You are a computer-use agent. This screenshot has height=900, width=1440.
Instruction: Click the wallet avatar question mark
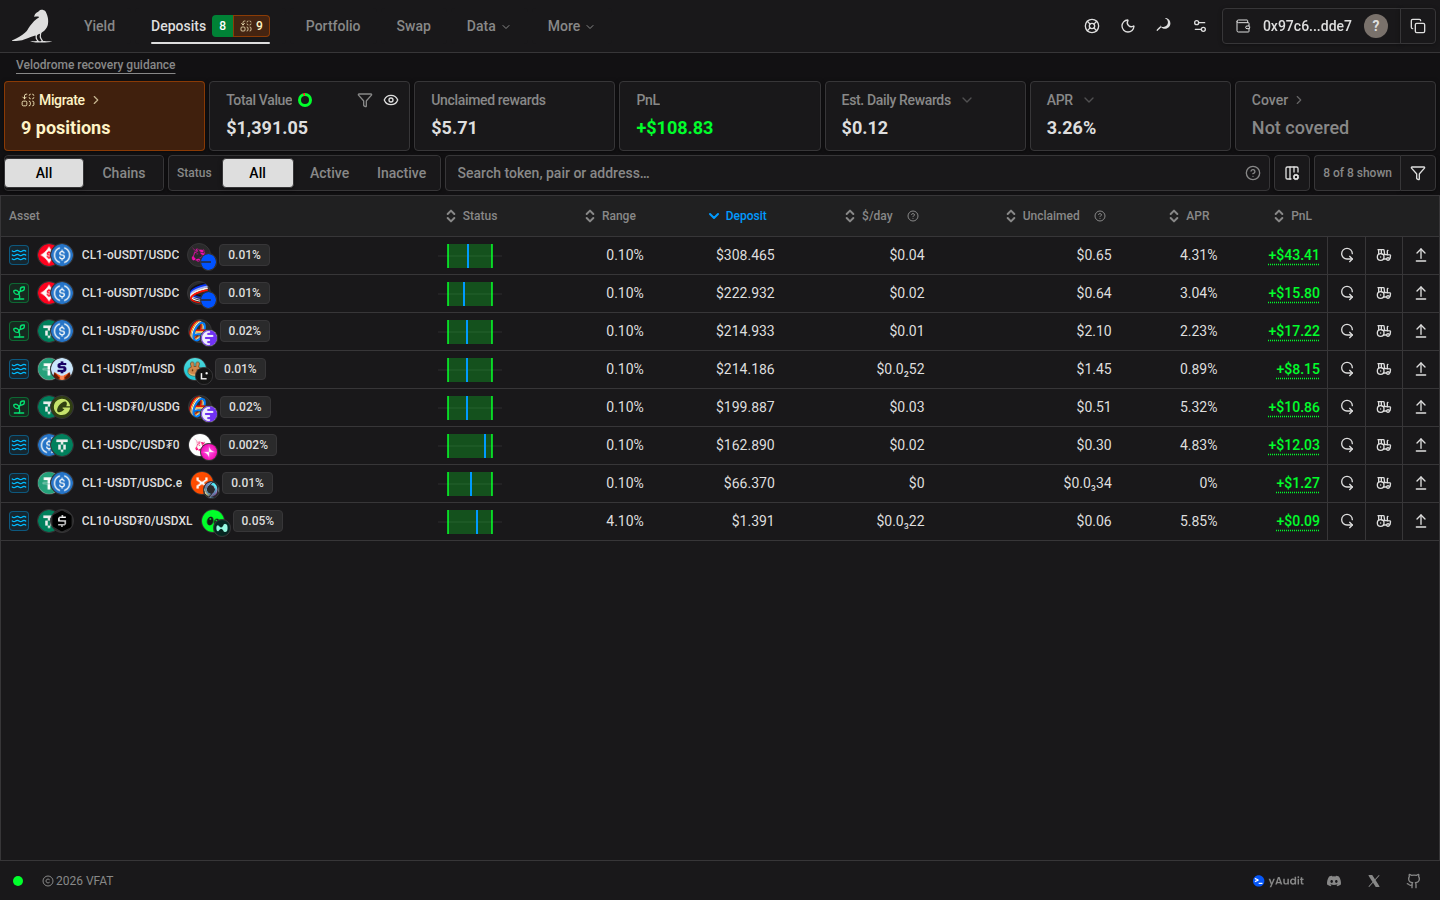(x=1376, y=26)
